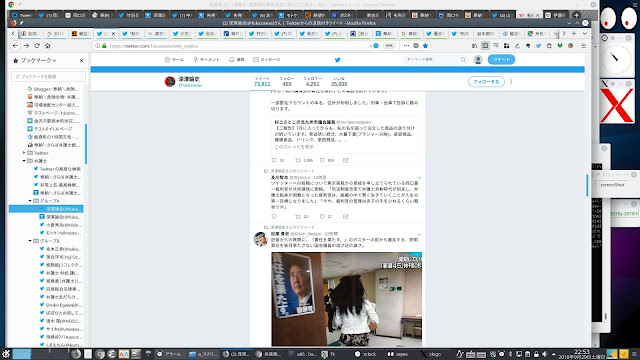
Task: Open the Twitter account avatar menu
Action: click(x=478, y=60)
